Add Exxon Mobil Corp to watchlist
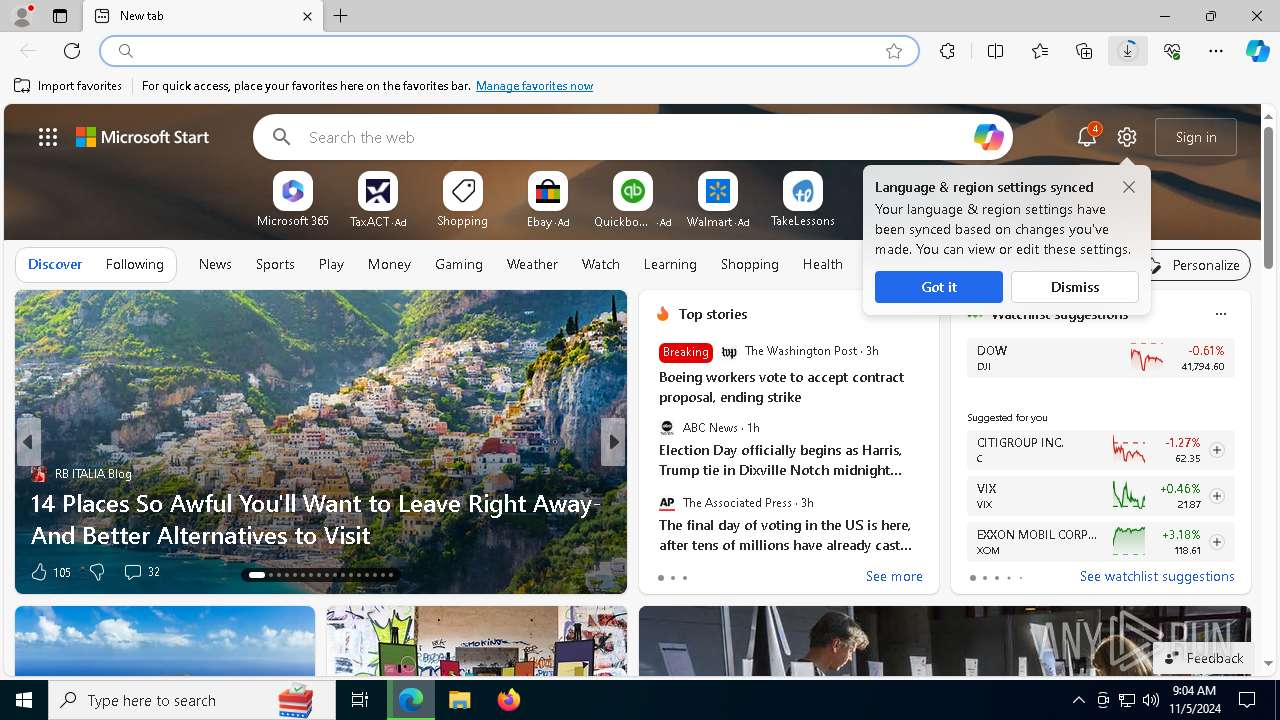 (x=1216, y=542)
